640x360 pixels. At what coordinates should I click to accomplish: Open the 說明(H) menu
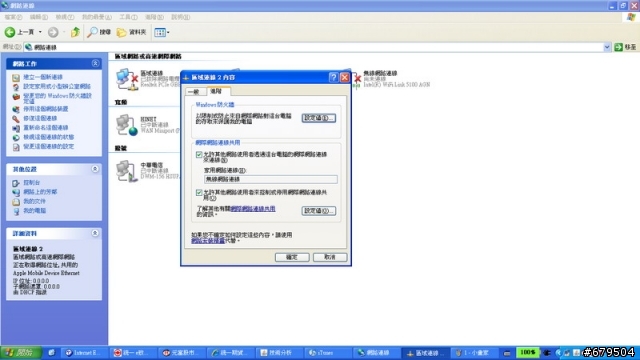click(x=180, y=17)
